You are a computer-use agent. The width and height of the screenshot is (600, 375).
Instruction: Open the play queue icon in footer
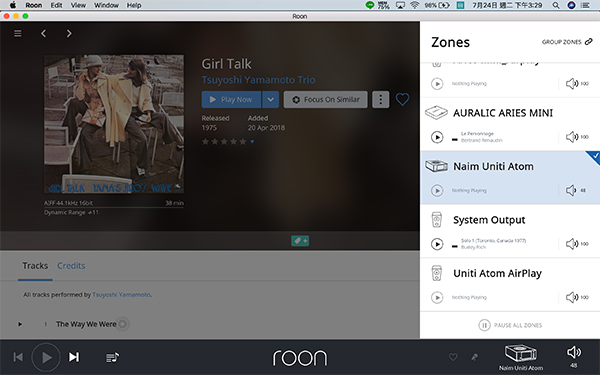(x=112, y=357)
